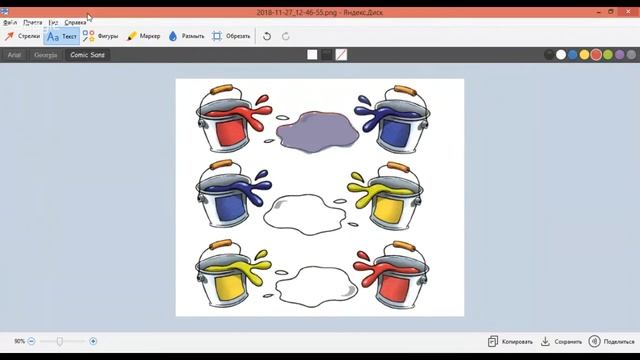Click the empty puddle between yellow and red buckets

click(x=316, y=286)
